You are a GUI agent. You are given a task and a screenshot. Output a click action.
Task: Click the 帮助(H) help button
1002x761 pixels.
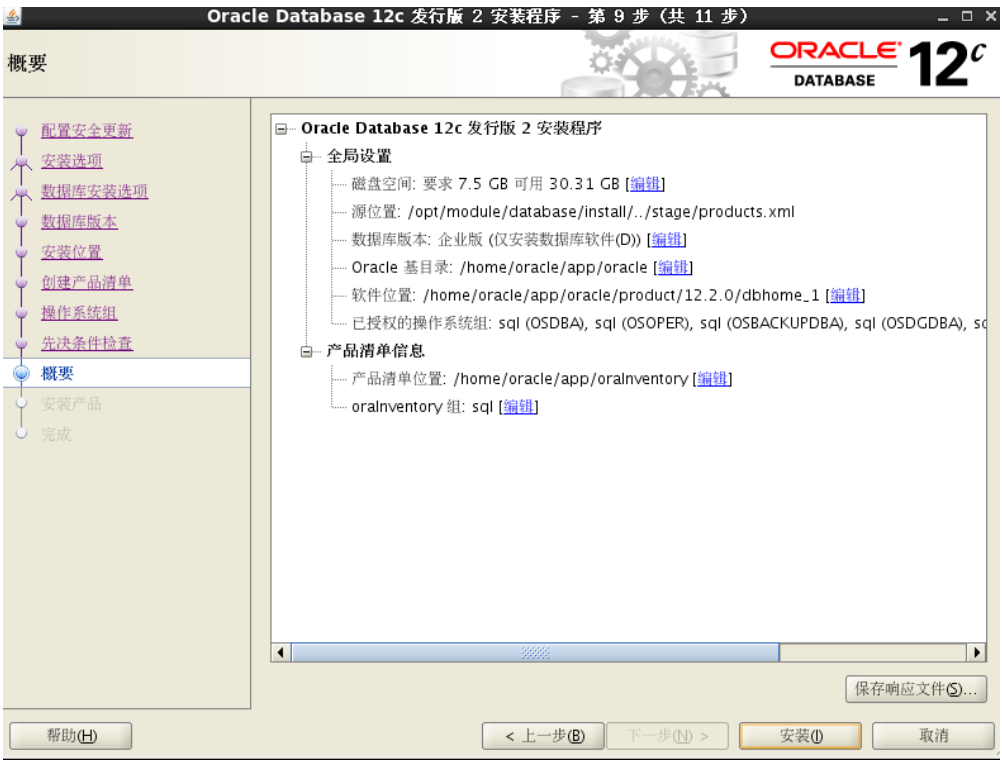(x=71, y=736)
